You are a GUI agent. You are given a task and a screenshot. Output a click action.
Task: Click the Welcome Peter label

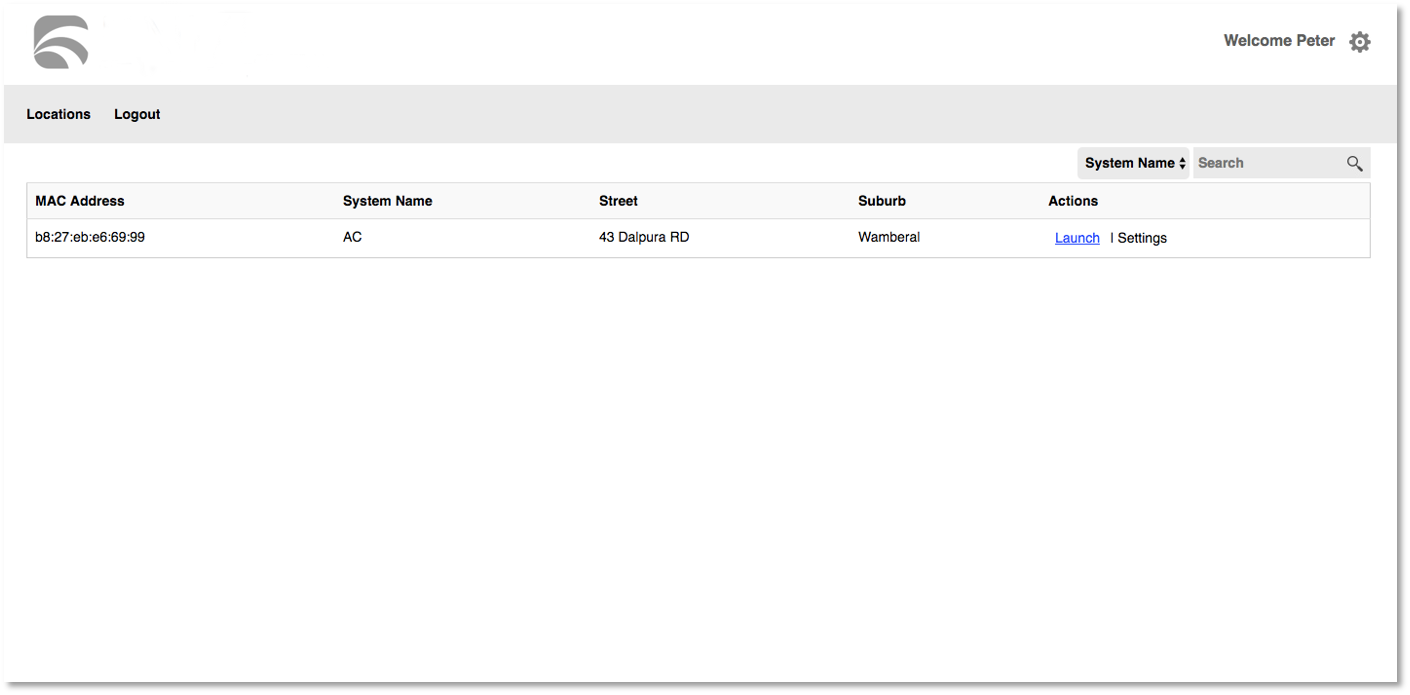coord(1279,40)
